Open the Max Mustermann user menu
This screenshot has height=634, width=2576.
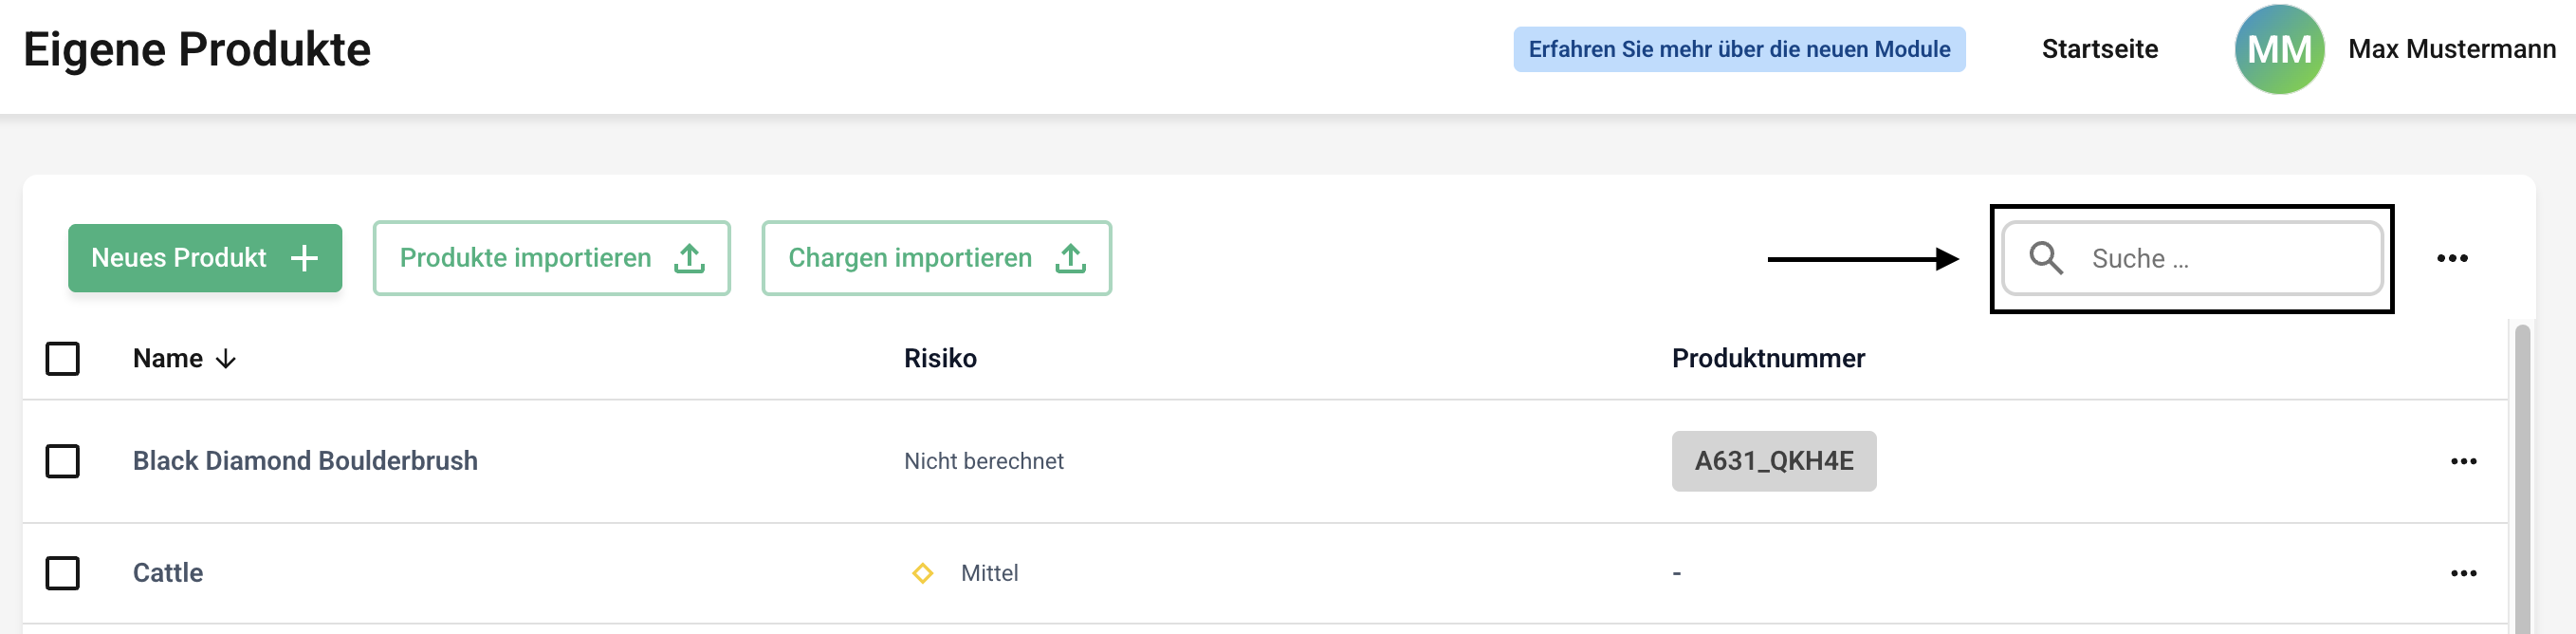2451,49
